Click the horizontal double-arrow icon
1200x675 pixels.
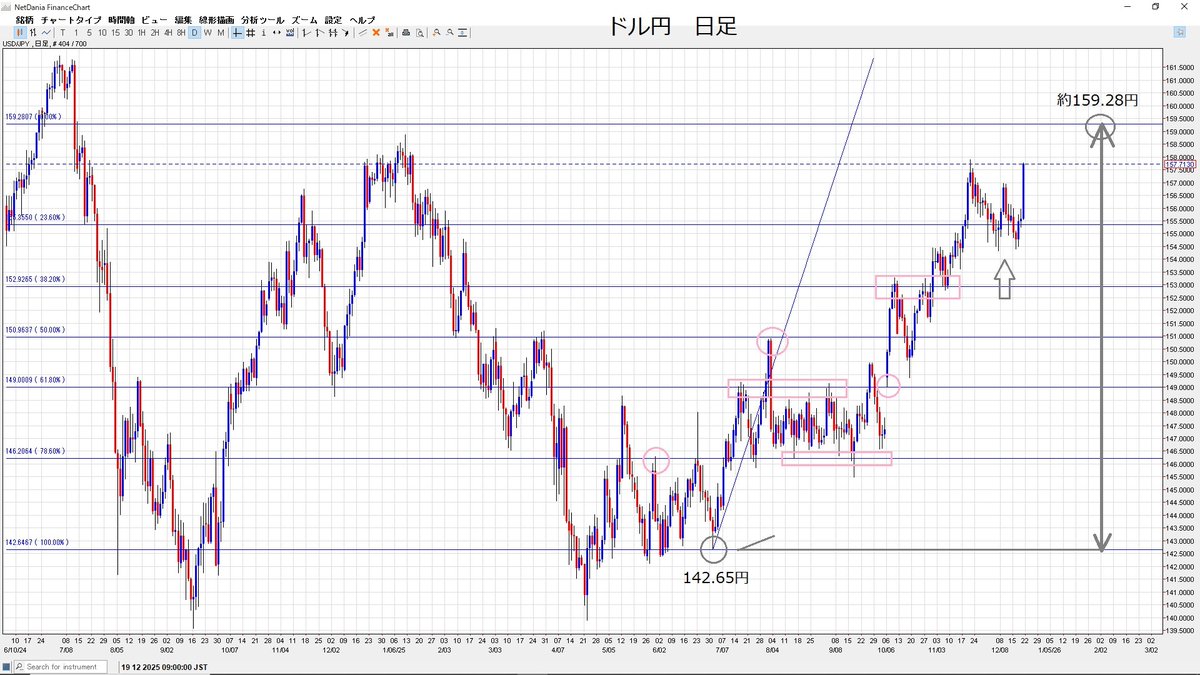tap(276, 32)
